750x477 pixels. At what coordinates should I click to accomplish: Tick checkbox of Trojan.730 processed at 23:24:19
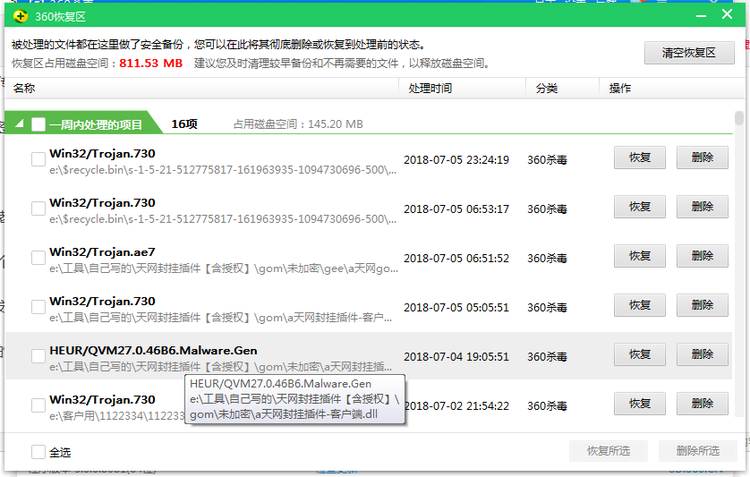tap(38, 159)
